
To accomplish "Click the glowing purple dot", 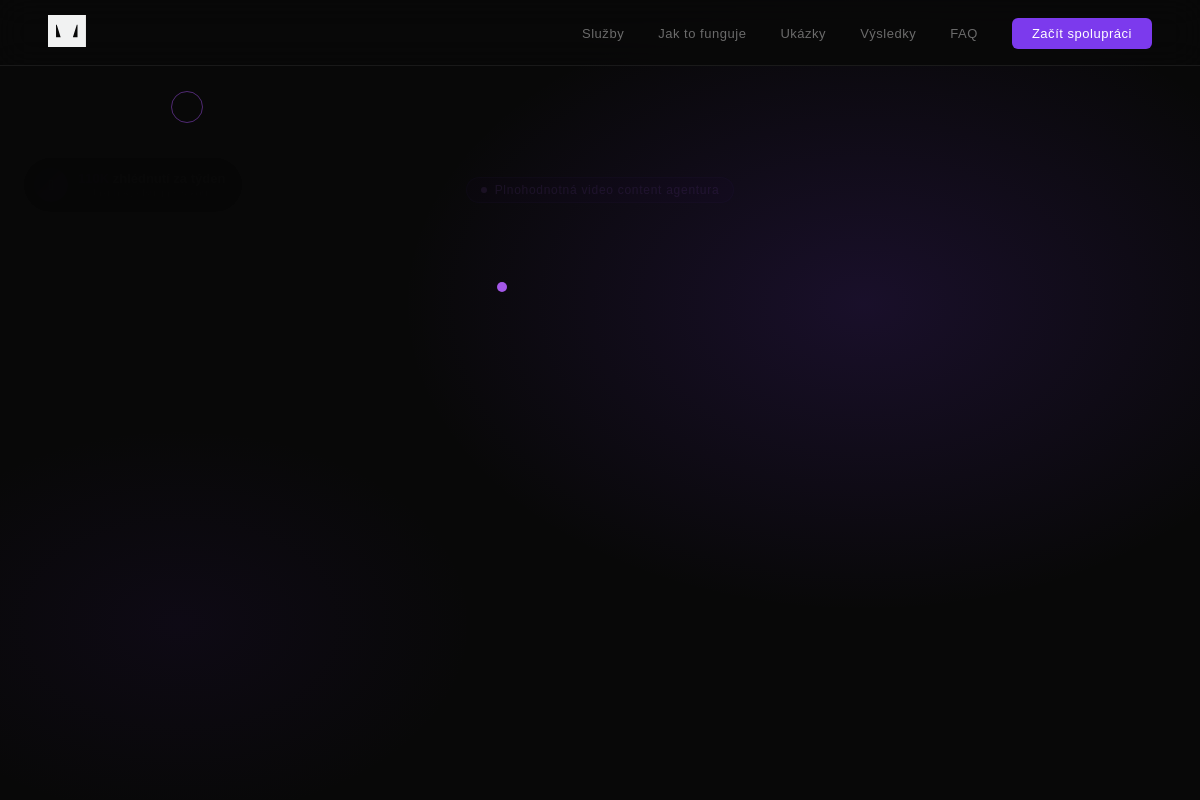I will pyautogui.click(x=502, y=287).
